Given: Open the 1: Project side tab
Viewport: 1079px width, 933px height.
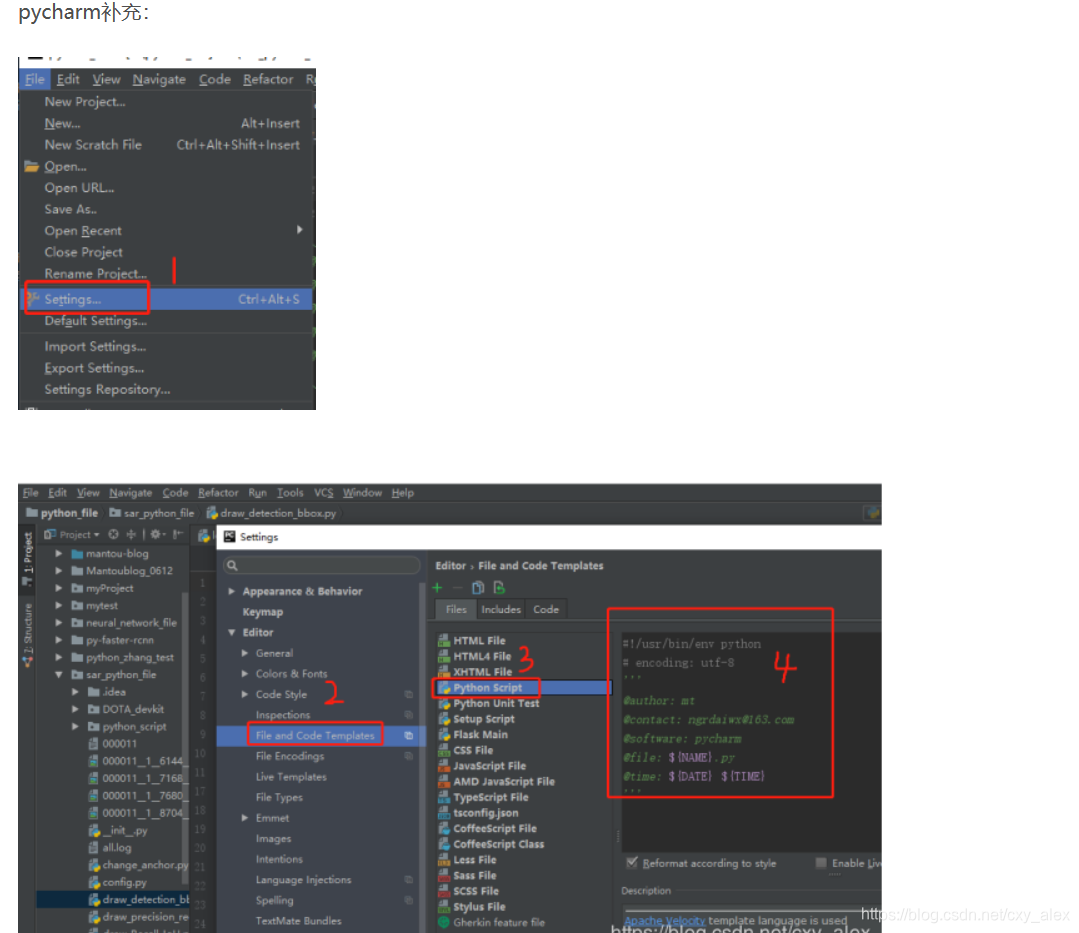Looking at the screenshot, I should tap(28, 557).
